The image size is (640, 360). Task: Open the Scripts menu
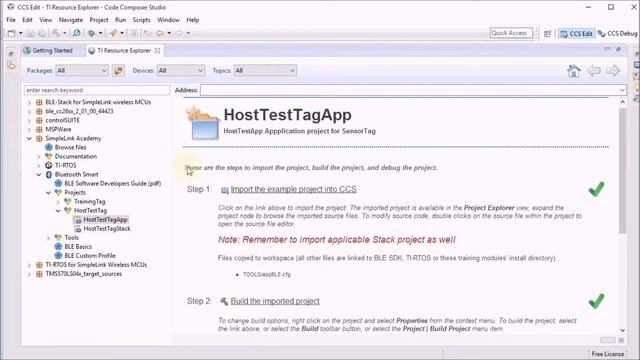pos(141,20)
